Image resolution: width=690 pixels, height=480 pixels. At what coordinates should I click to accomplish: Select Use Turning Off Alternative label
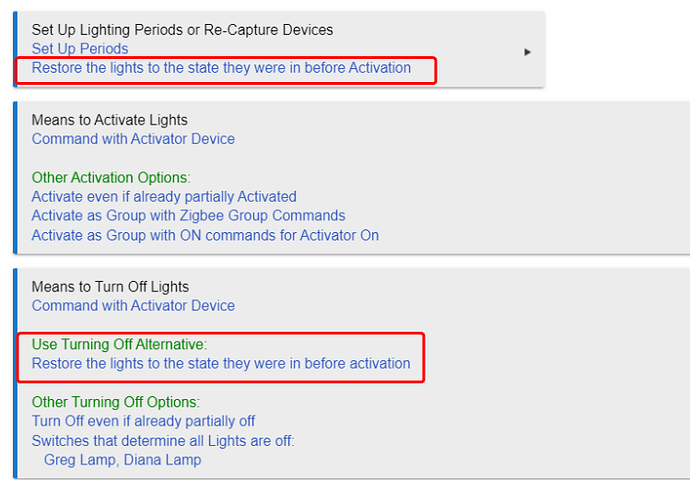tap(119, 344)
